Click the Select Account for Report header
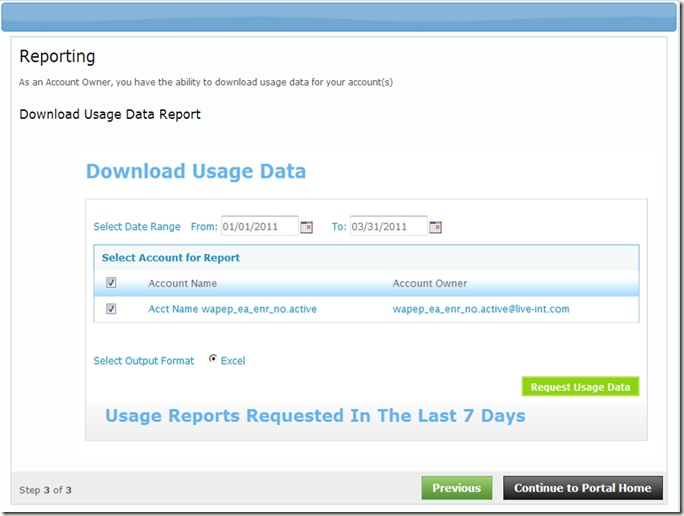Image resolution: width=684 pixels, height=516 pixels. (170, 258)
